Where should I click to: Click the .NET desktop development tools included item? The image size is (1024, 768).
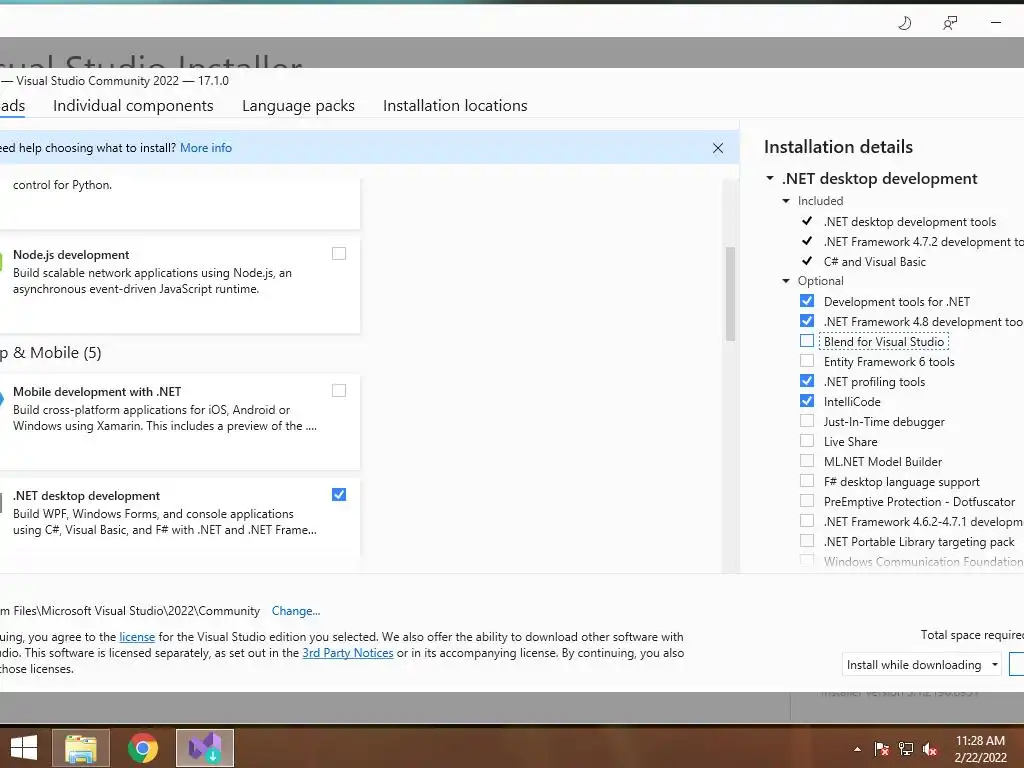pos(910,222)
